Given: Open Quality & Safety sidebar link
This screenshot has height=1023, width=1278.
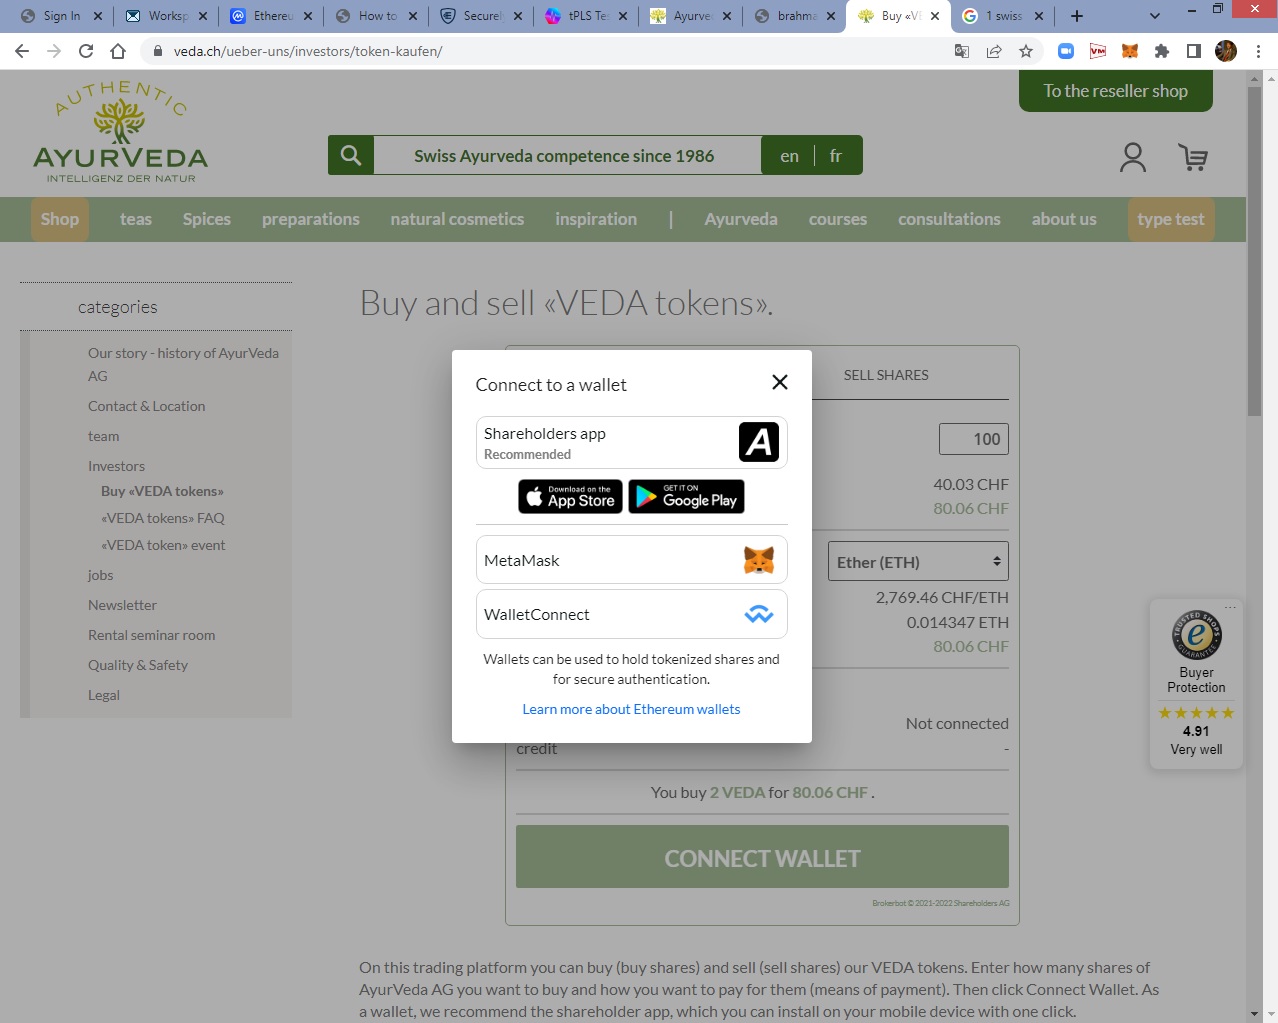Looking at the screenshot, I should (138, 665).
